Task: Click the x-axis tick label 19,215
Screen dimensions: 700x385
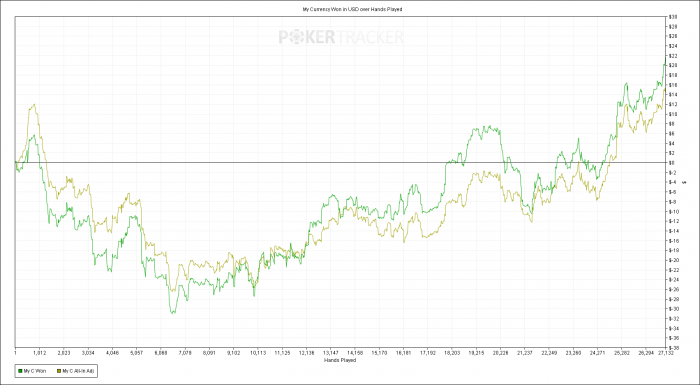Action: tap(476, 352)
